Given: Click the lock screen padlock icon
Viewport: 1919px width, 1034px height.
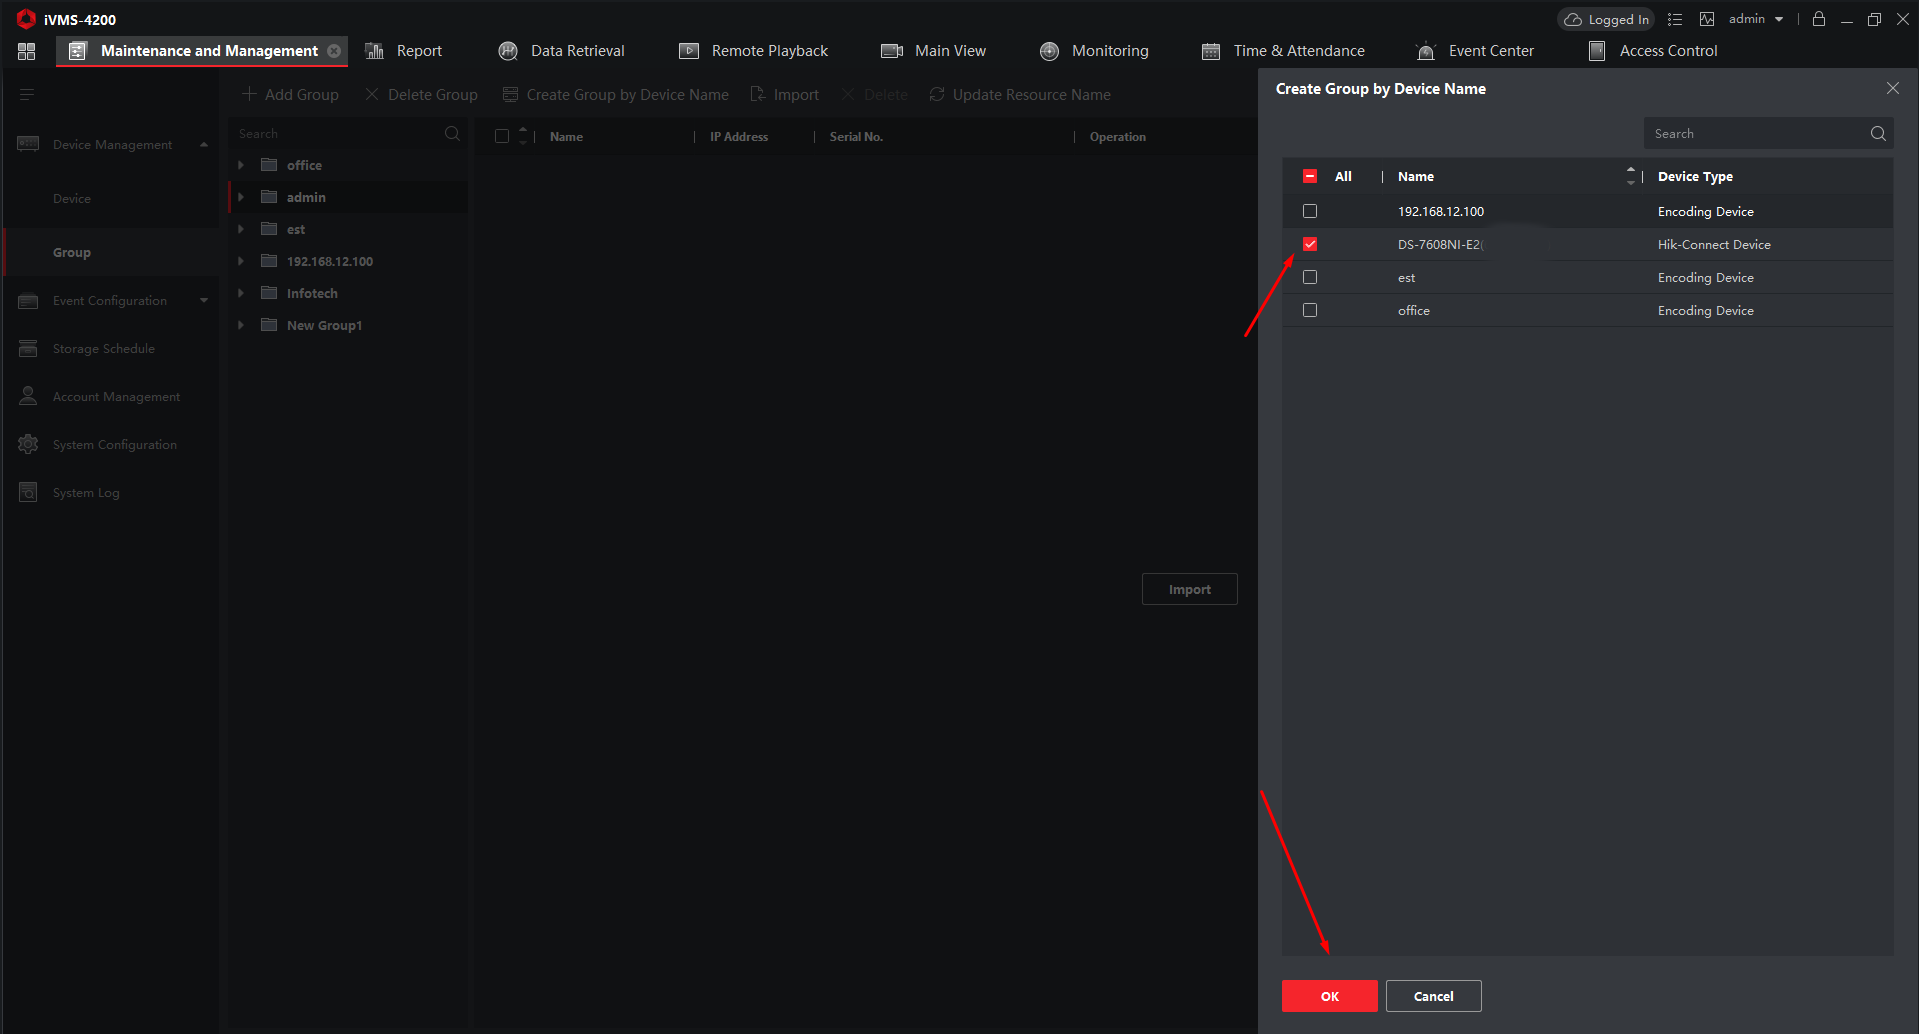Looking at the screenshot, I should 1819,19.
